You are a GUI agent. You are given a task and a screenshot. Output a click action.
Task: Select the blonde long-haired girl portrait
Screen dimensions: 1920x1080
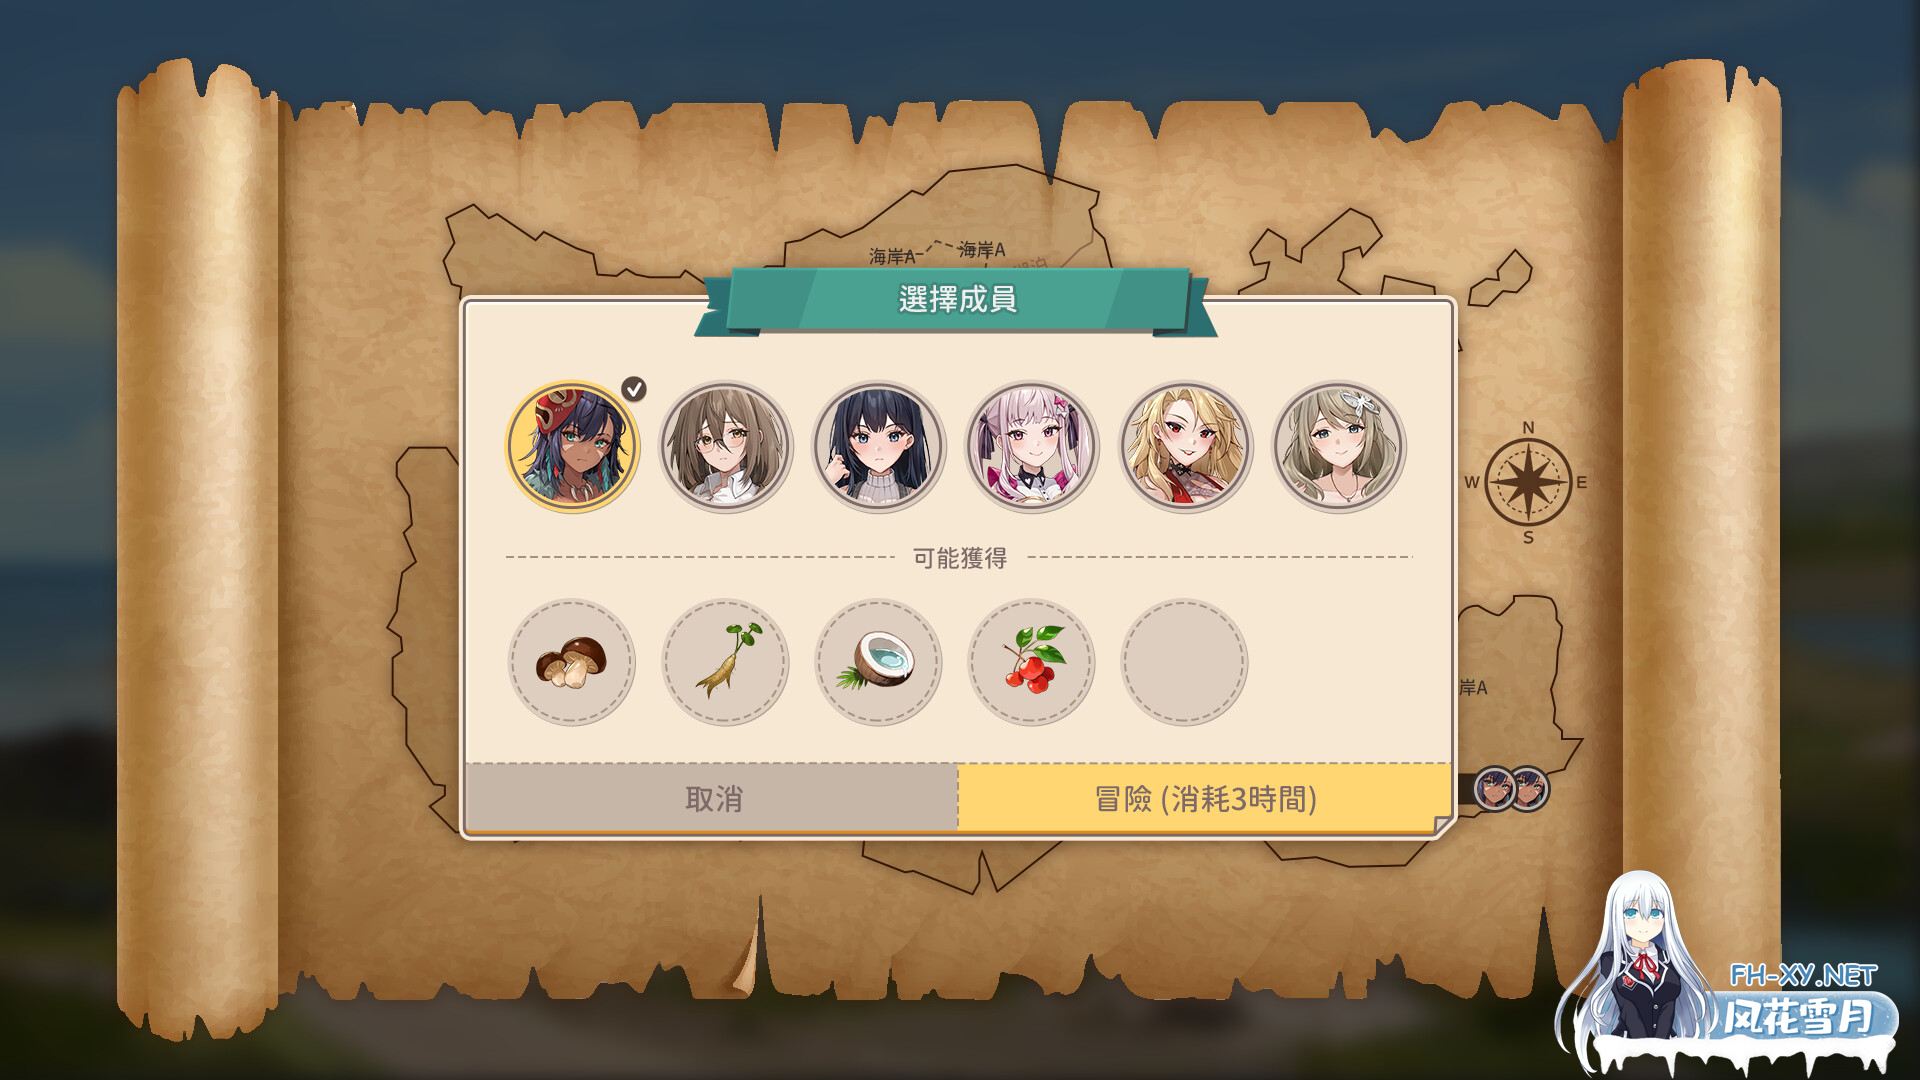pyautogui.click(x=1185, y=446)
